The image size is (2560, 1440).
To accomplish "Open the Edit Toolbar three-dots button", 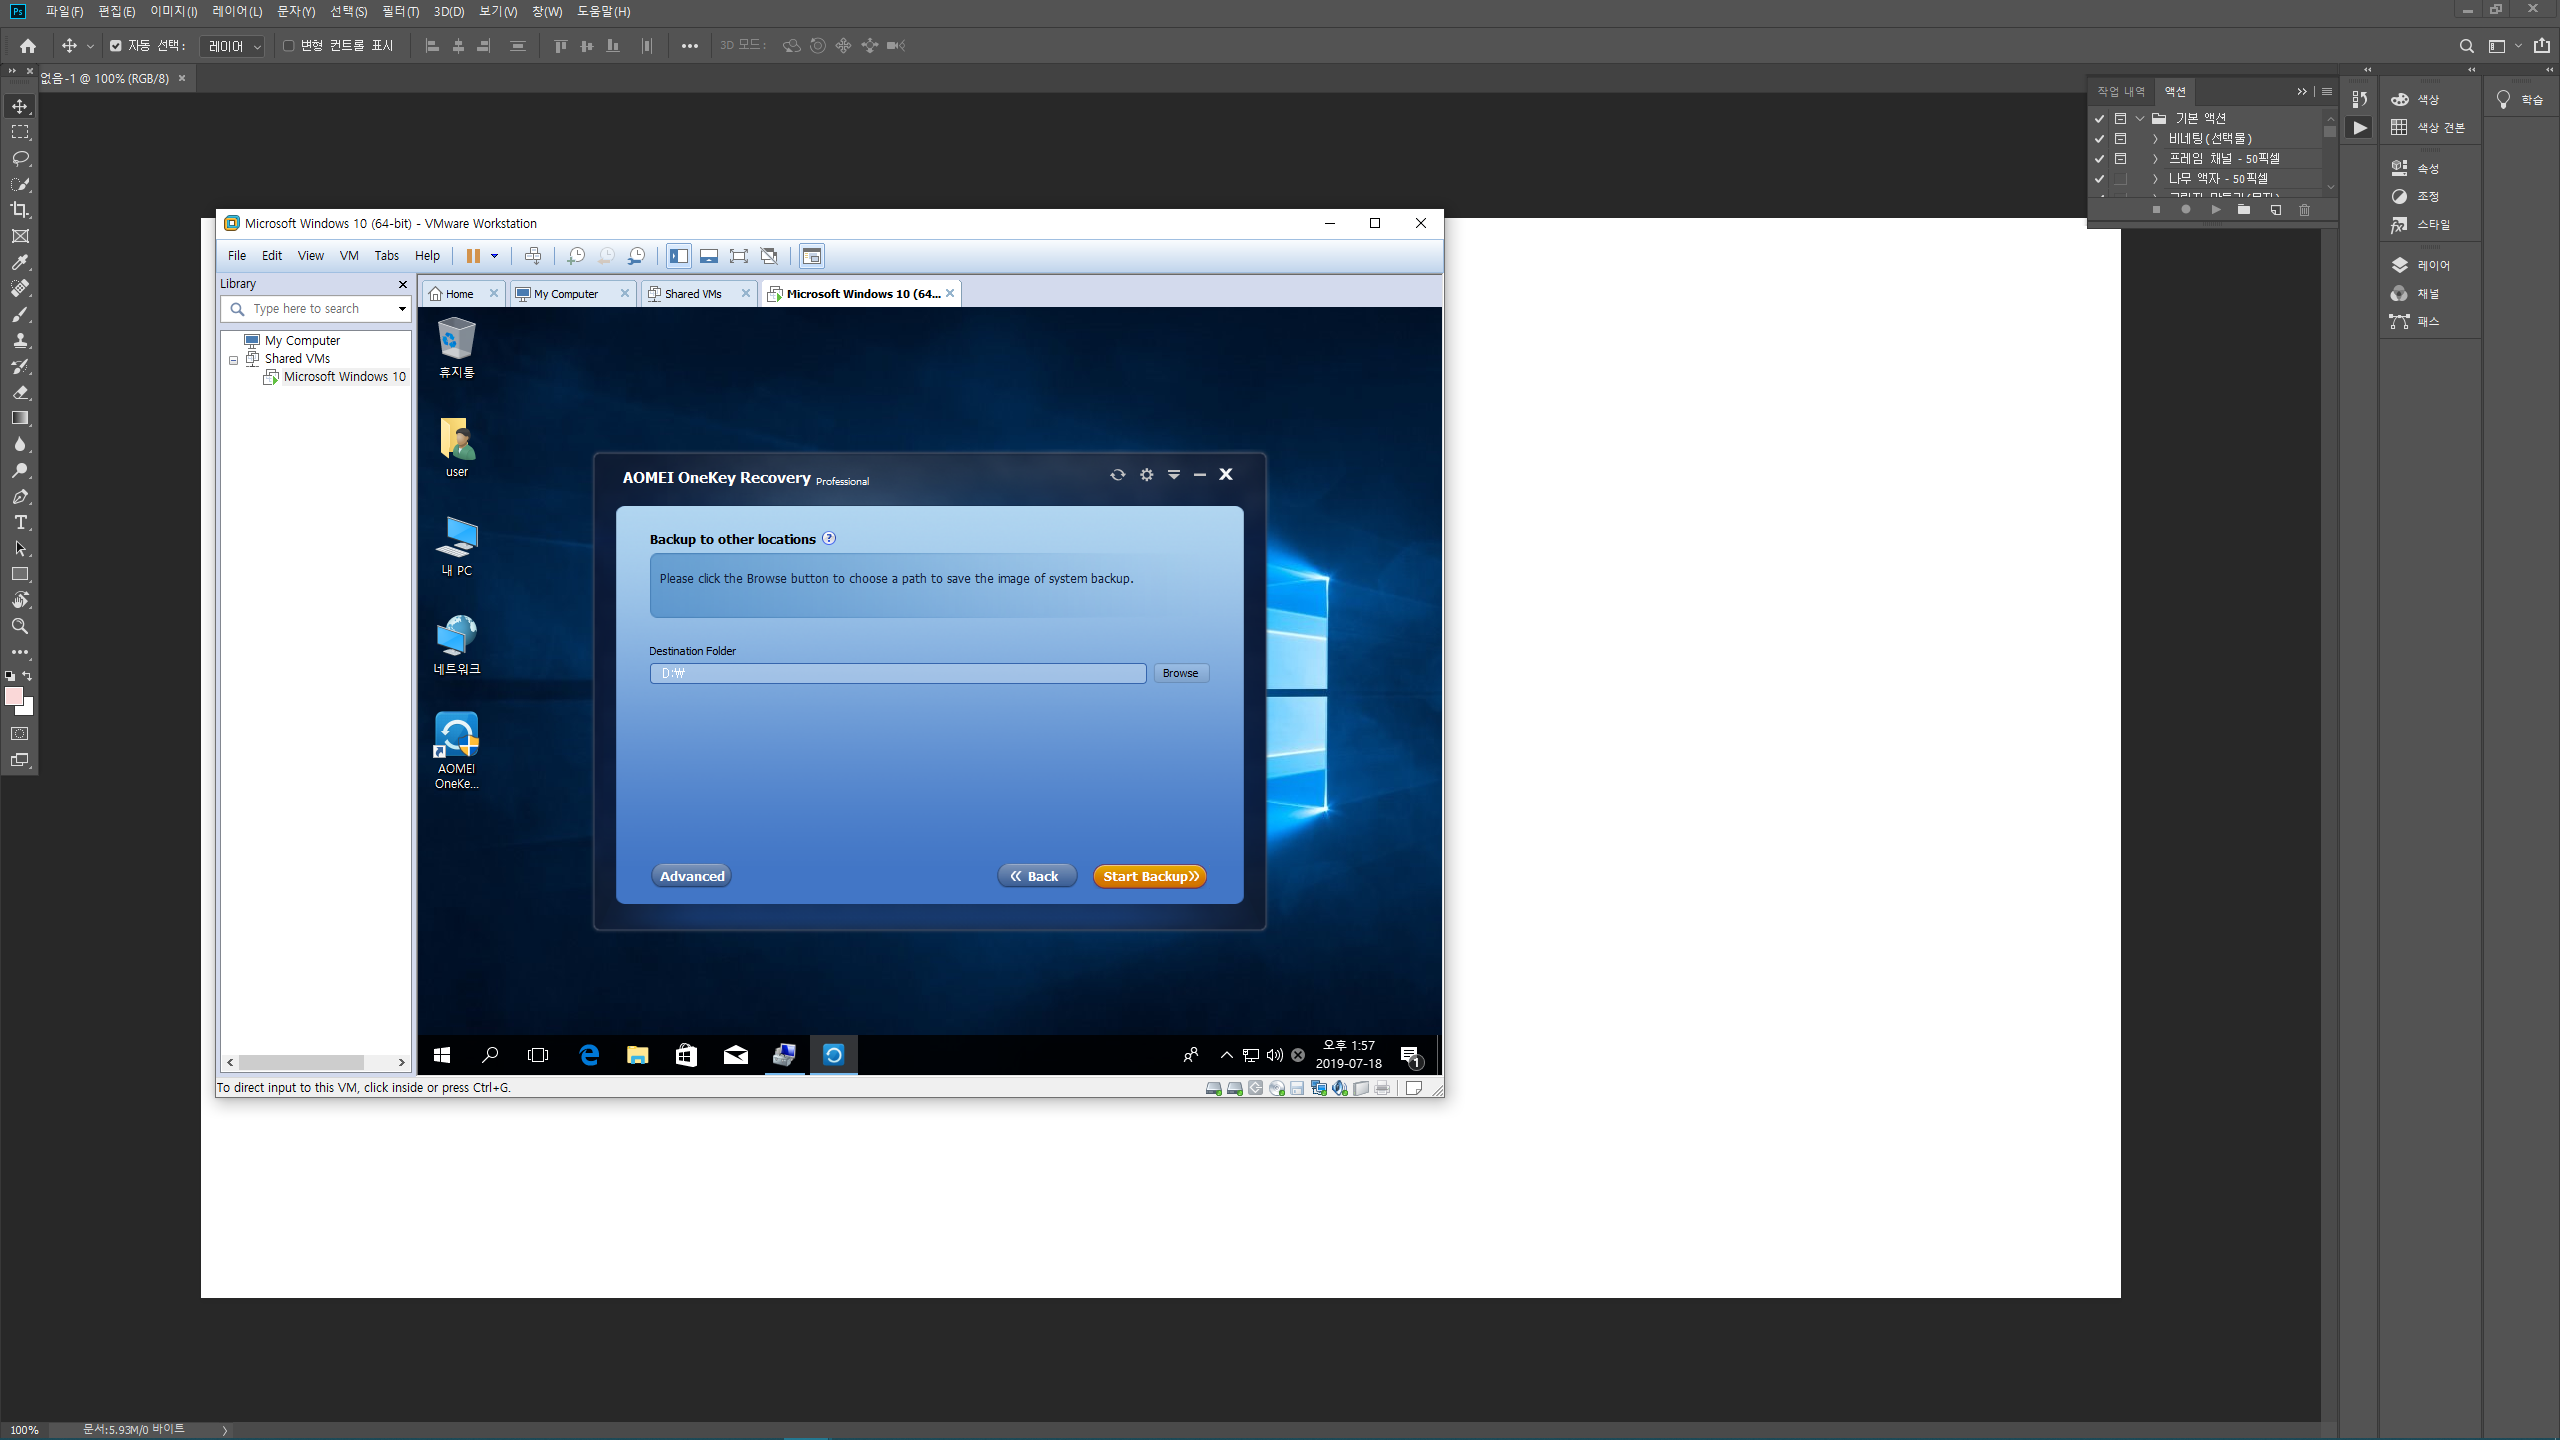I will [x=20, y=651].
